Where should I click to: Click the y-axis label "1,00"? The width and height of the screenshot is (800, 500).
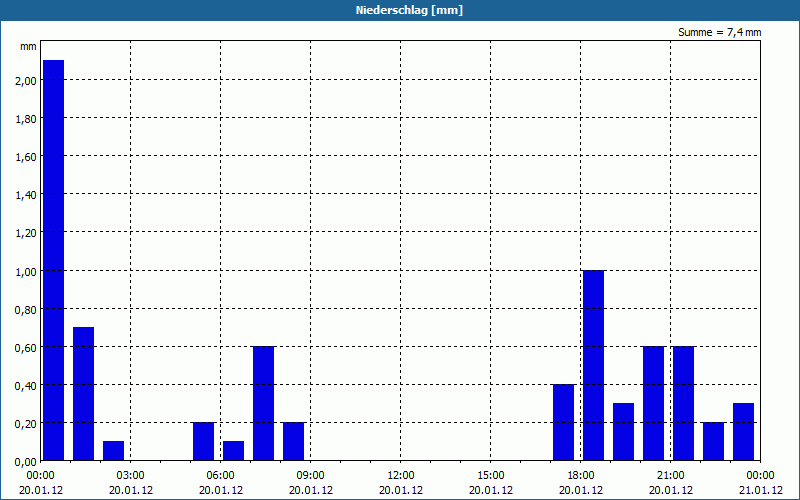pos(27,271)
